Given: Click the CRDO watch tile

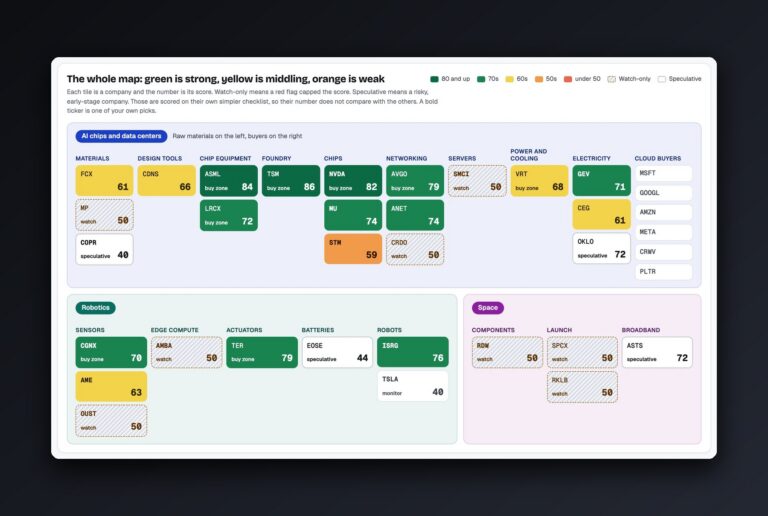Looking at the screenshot, I should 415,249.
